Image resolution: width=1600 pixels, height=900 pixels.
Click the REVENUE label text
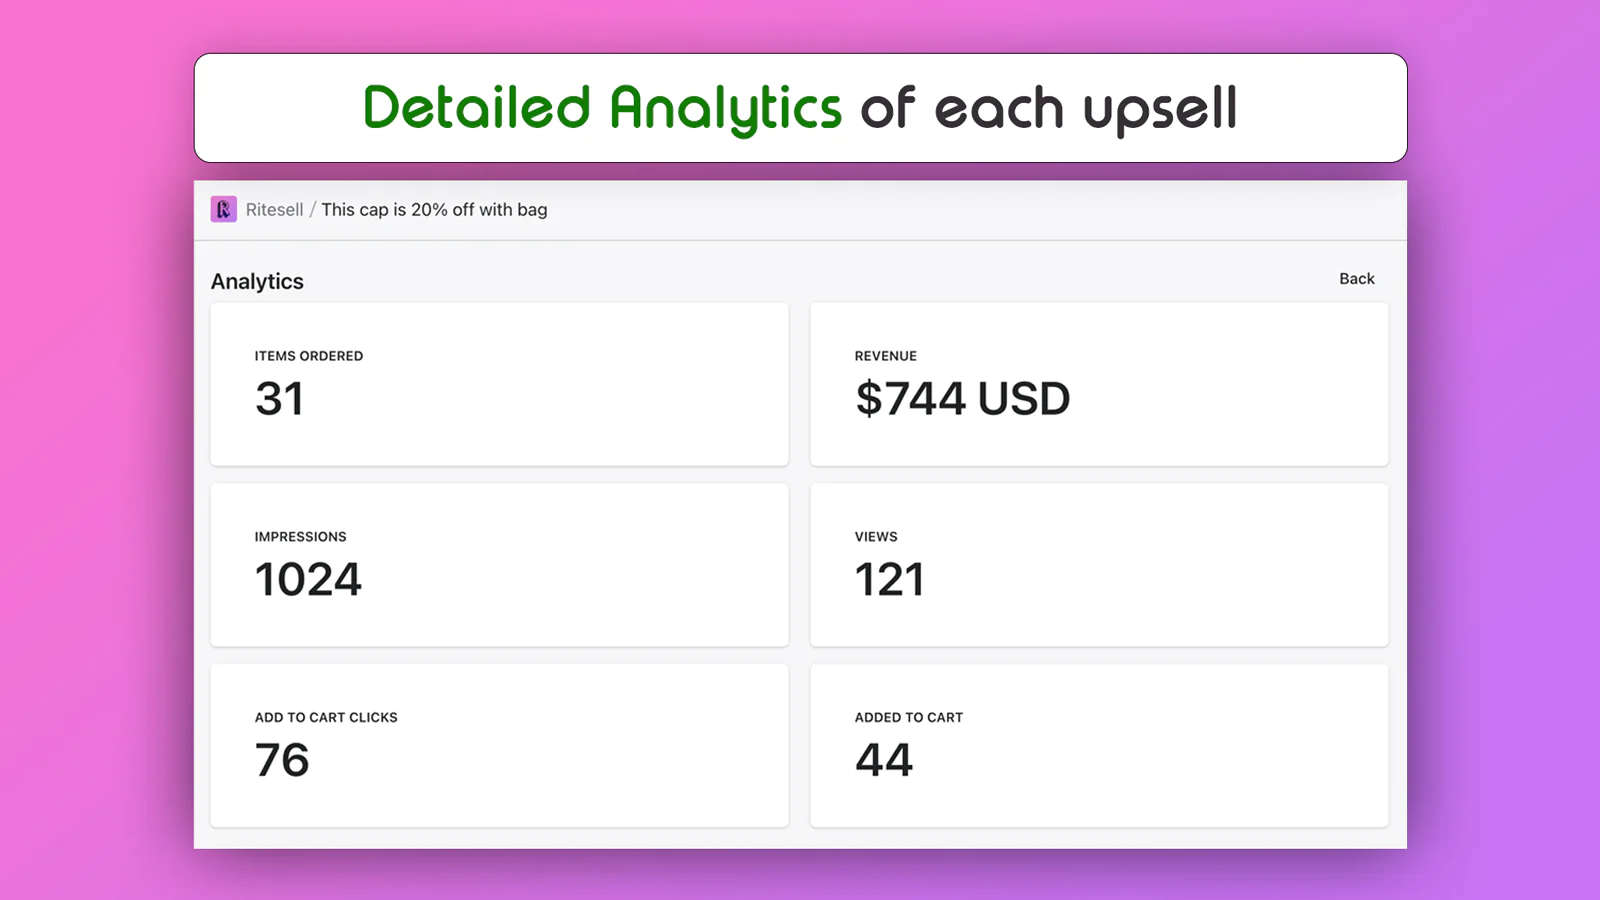point(886,356)
